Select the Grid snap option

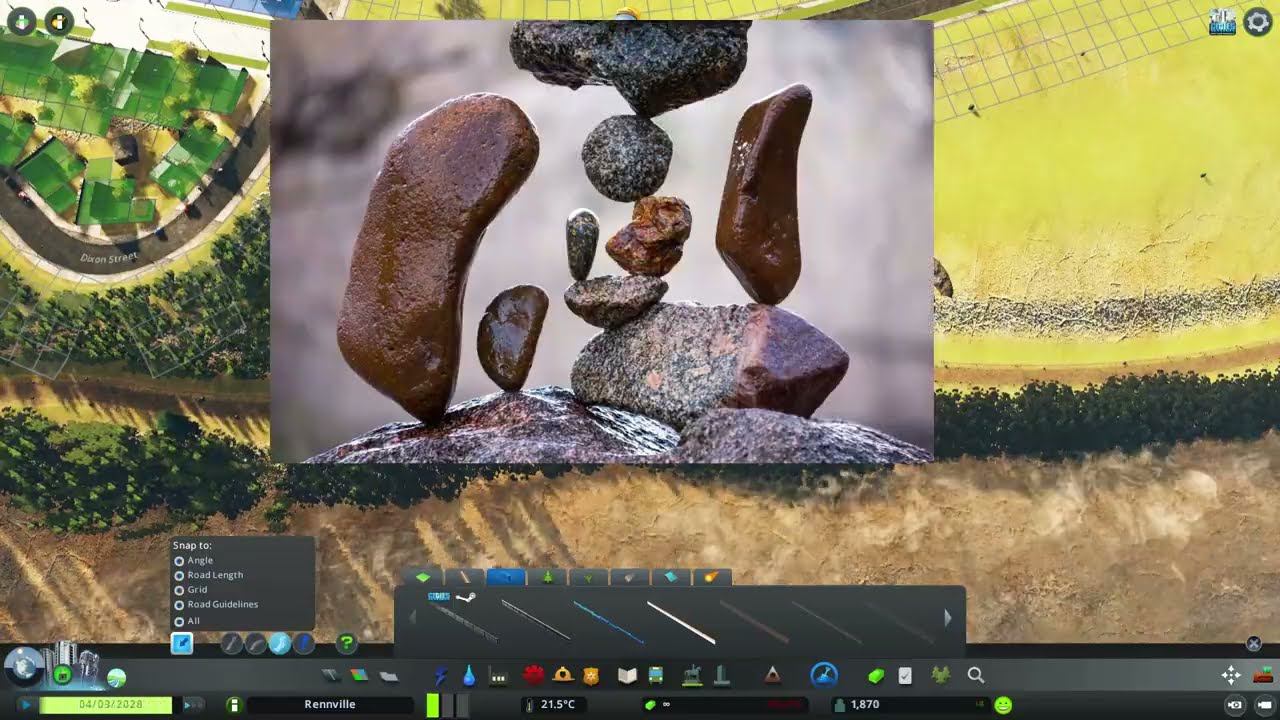click(191, 590)
